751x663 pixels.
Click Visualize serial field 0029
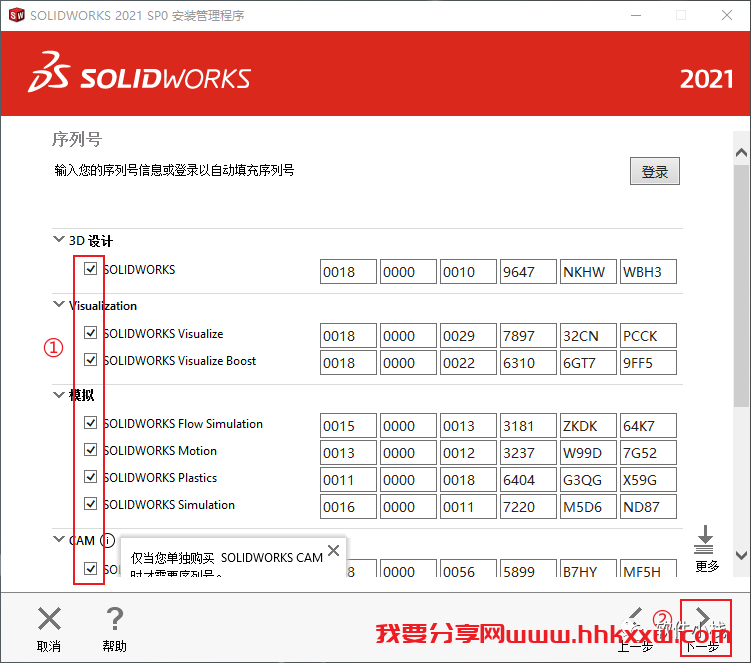(x=468, y=335)
